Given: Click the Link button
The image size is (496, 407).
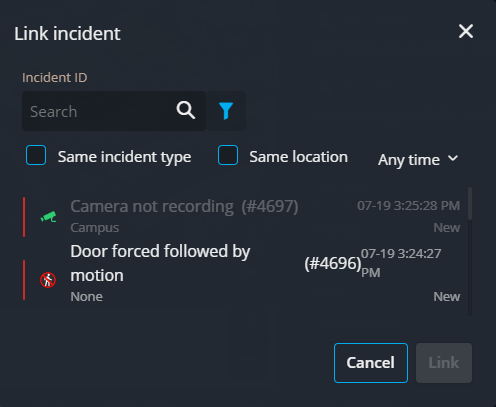Looking at the screenshot, I should (x=444, y=363).
